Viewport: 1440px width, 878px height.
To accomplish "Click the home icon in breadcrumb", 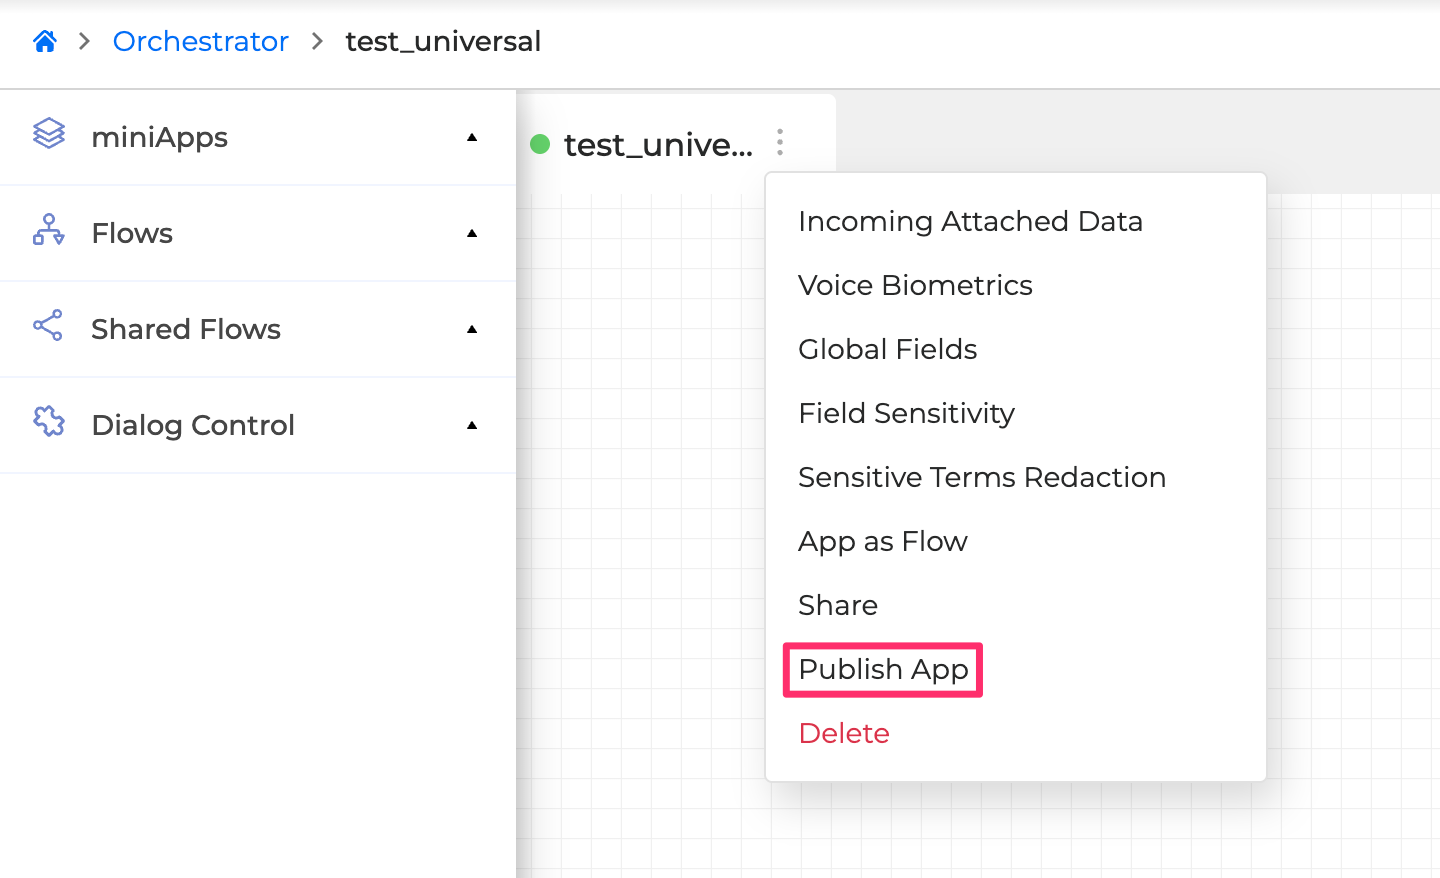I will pyautogui.click(x=45, y=41).
